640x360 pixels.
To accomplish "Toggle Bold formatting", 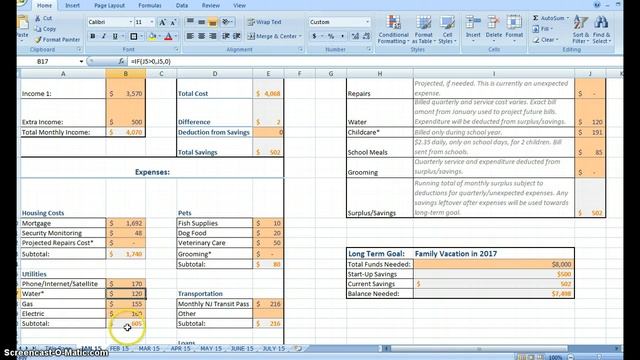I will pos(93,36).
